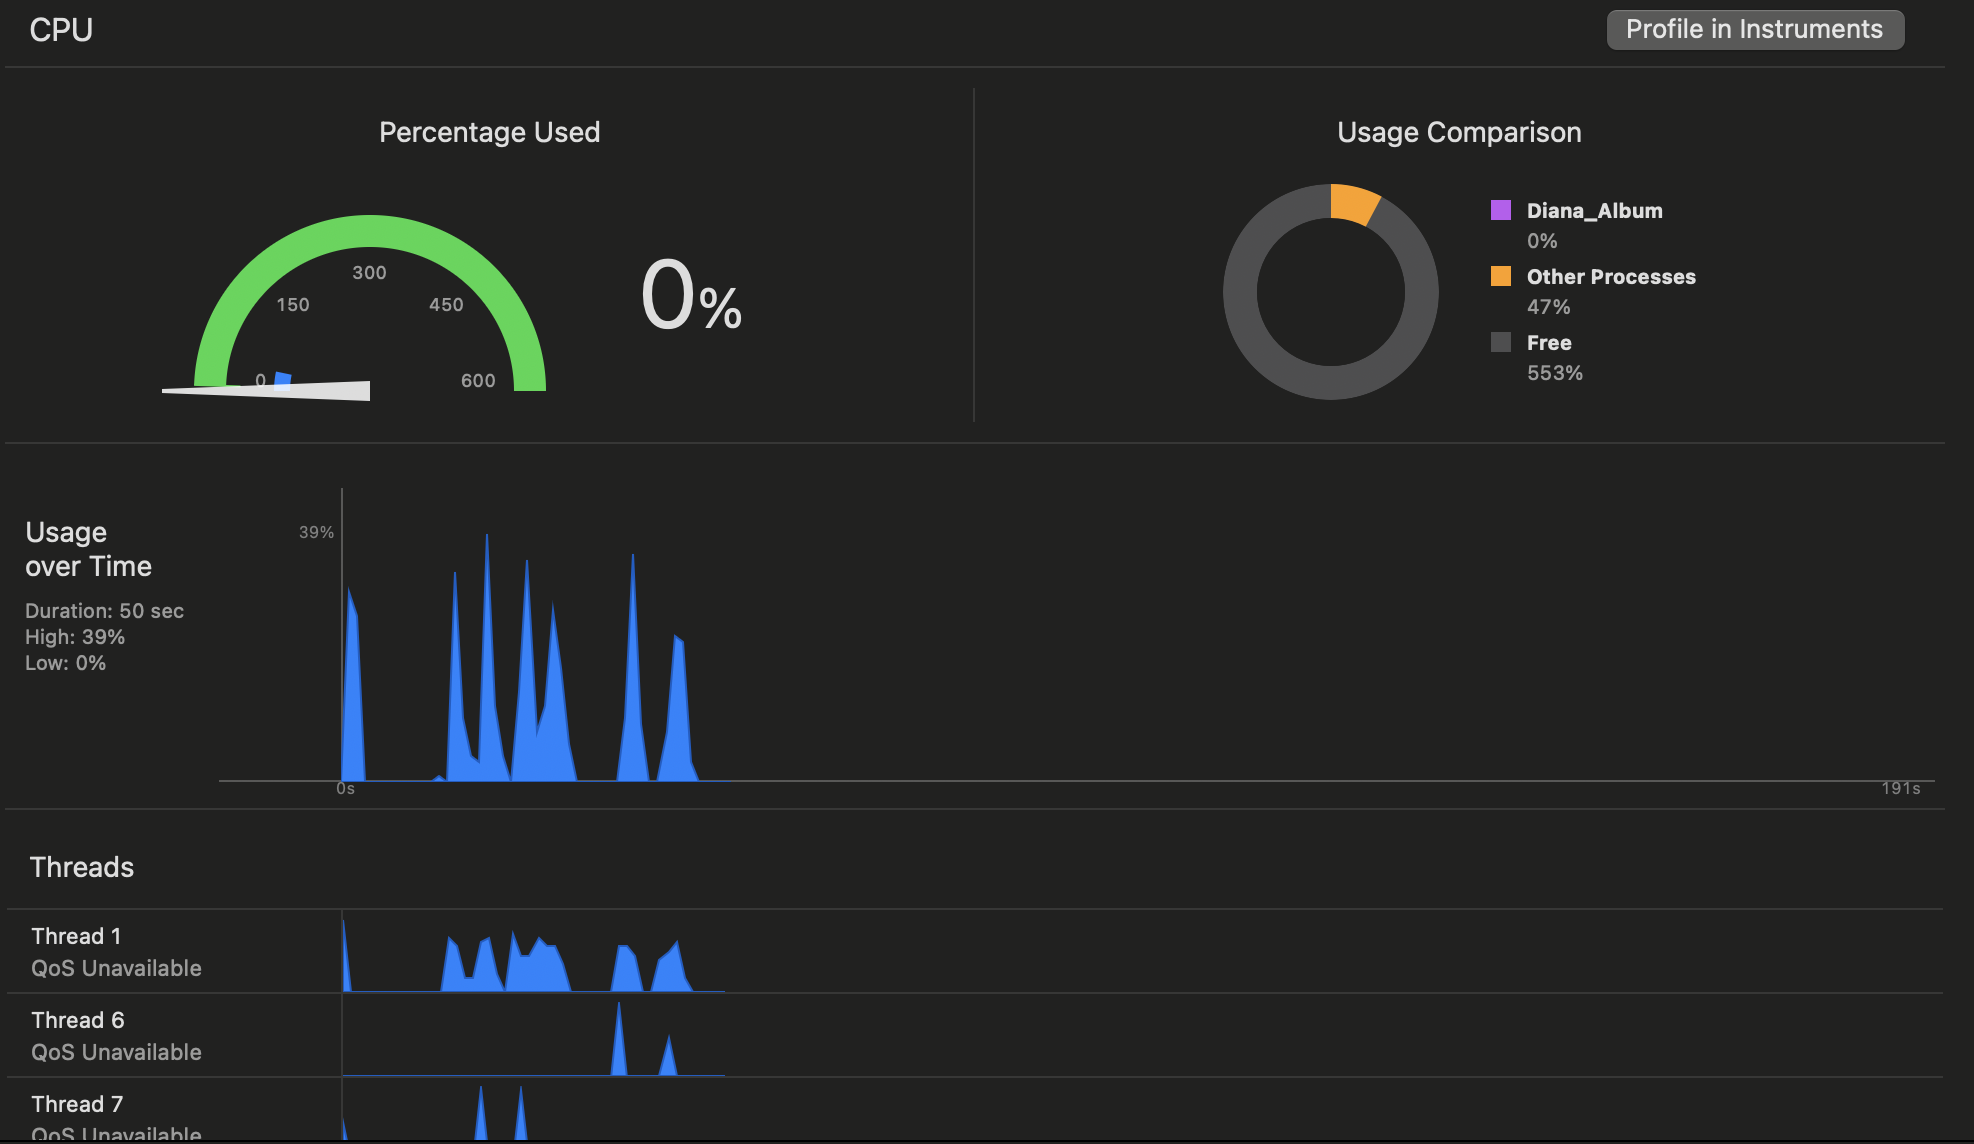This screenshot has height=1144, width=1974.
Task: Click the Other Processes legend label
Action: point(1610,276)
